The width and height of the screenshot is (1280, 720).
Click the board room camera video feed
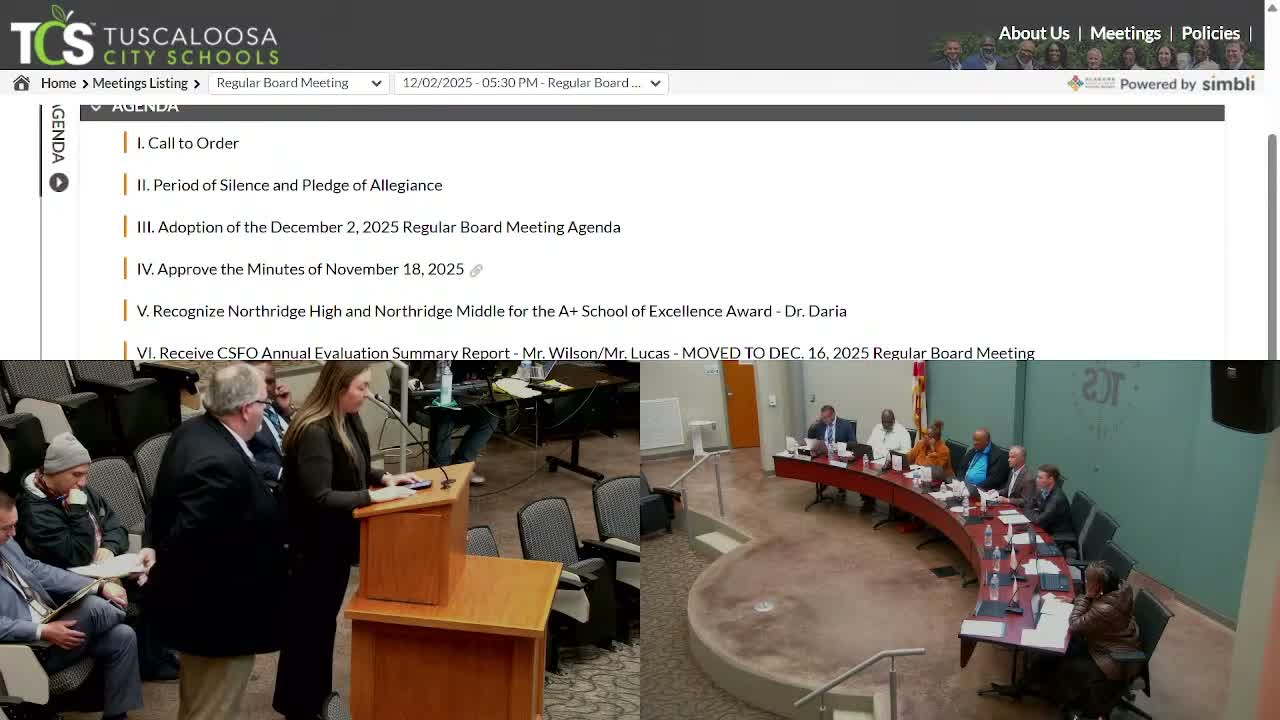[x=960, y=540]
